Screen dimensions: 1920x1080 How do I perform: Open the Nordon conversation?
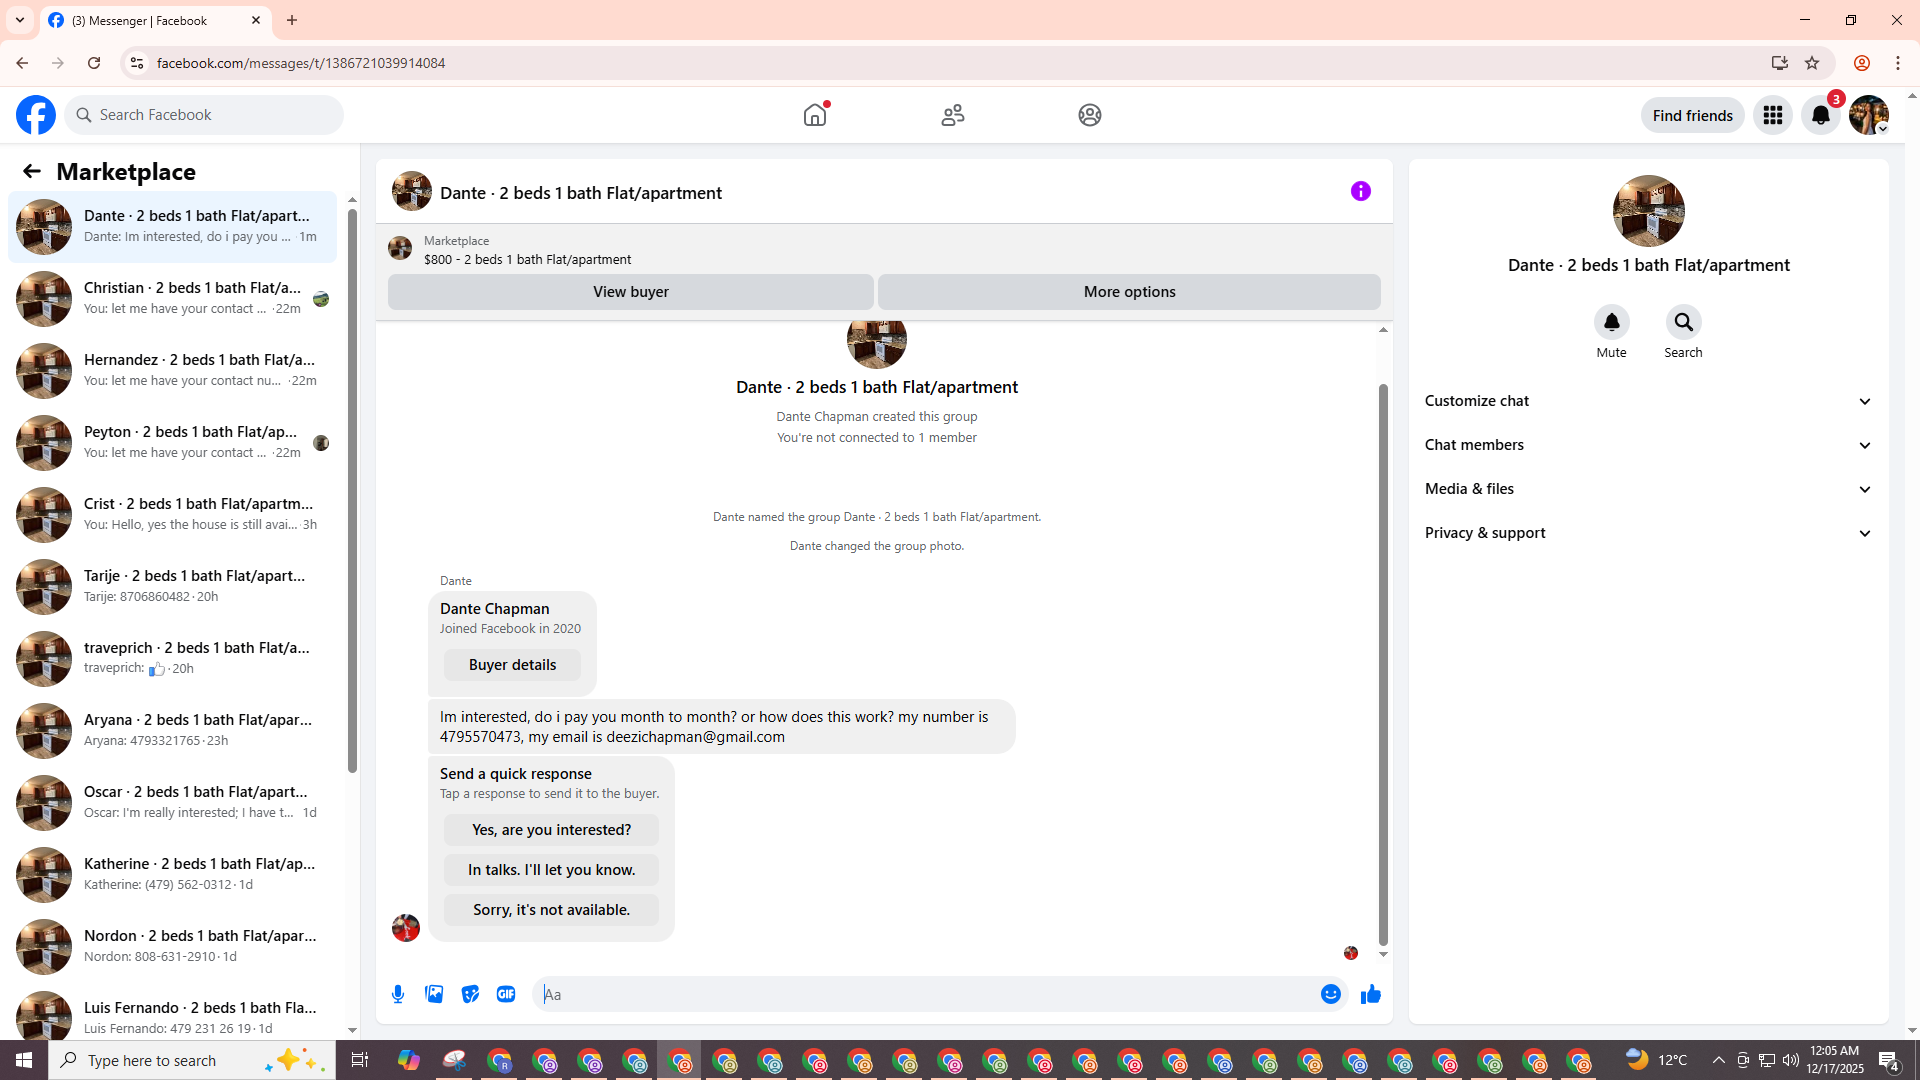173,947
